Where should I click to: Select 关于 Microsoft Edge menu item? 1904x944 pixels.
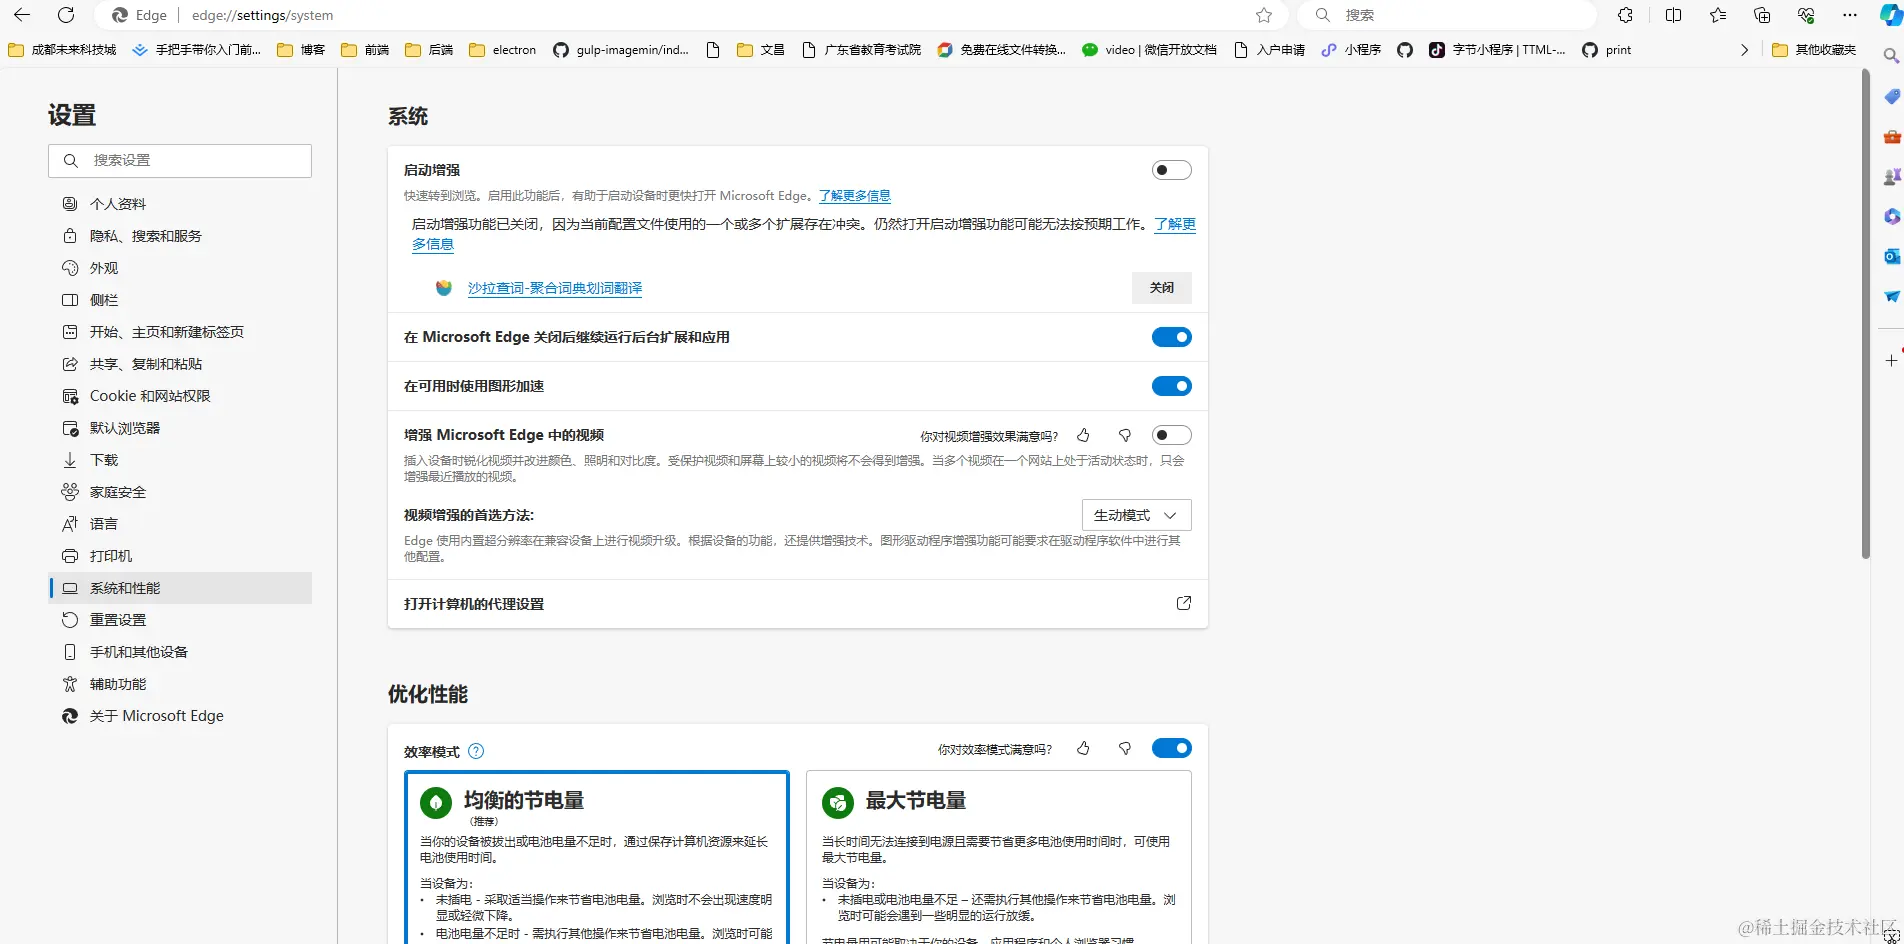point(180,716)
